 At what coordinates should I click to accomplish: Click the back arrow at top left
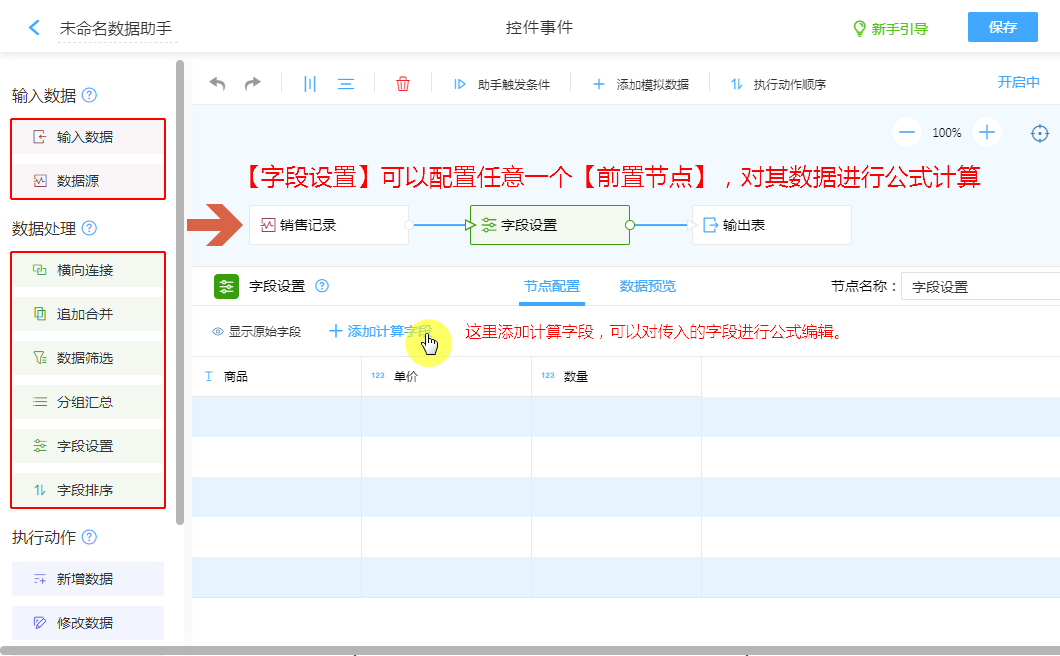click(x=35, y=28)
